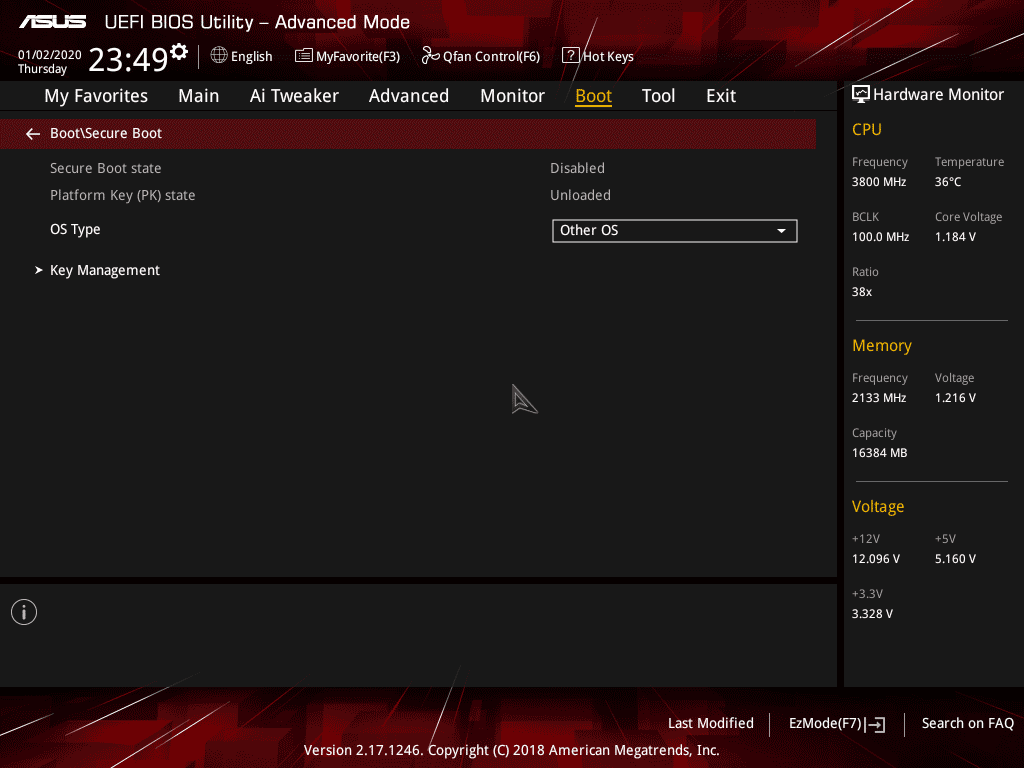Click the 3.328 V reading

tap(872, 614)
